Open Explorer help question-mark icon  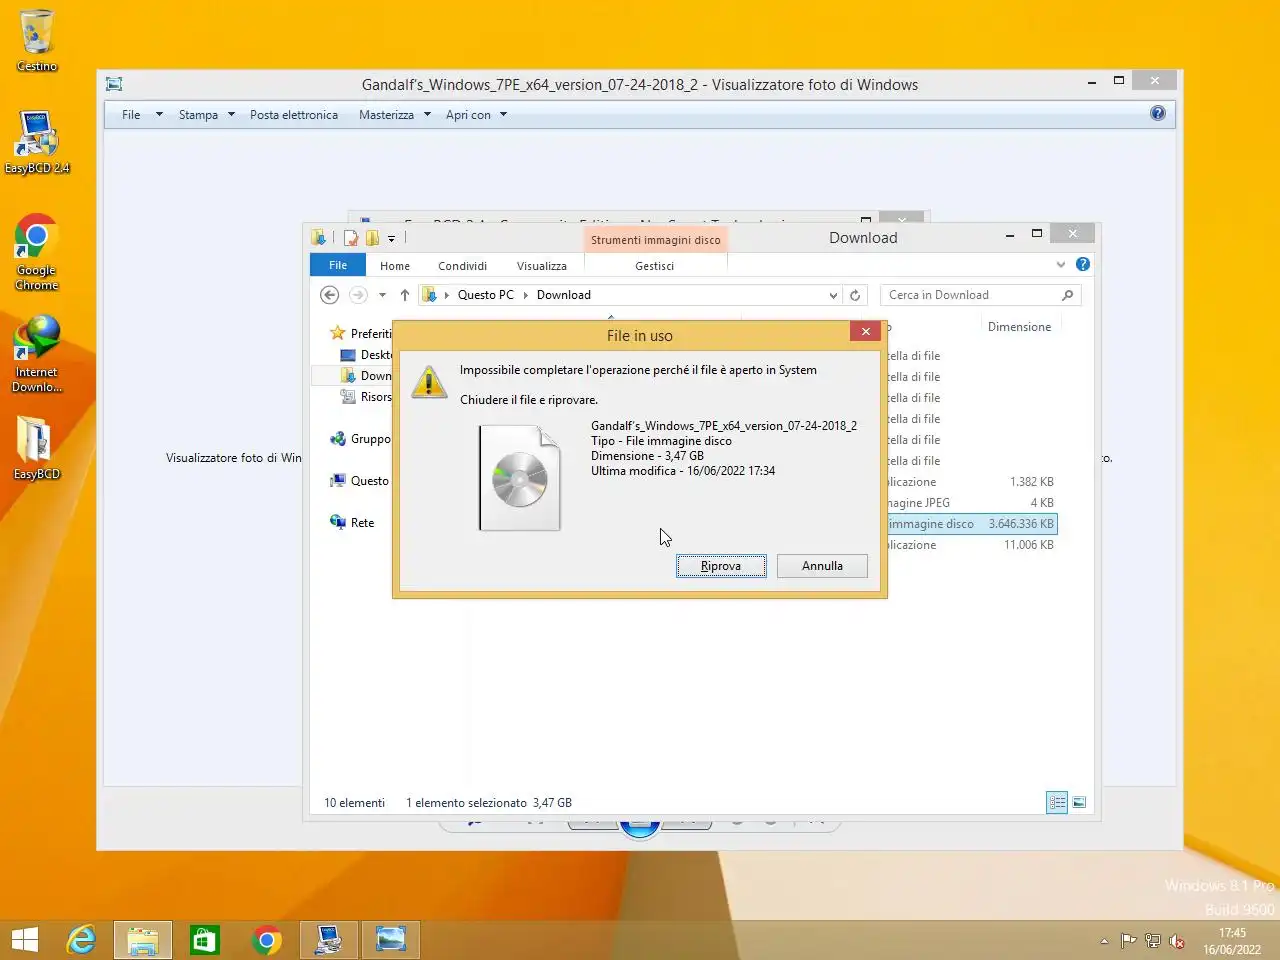[x=1083, y=265]
